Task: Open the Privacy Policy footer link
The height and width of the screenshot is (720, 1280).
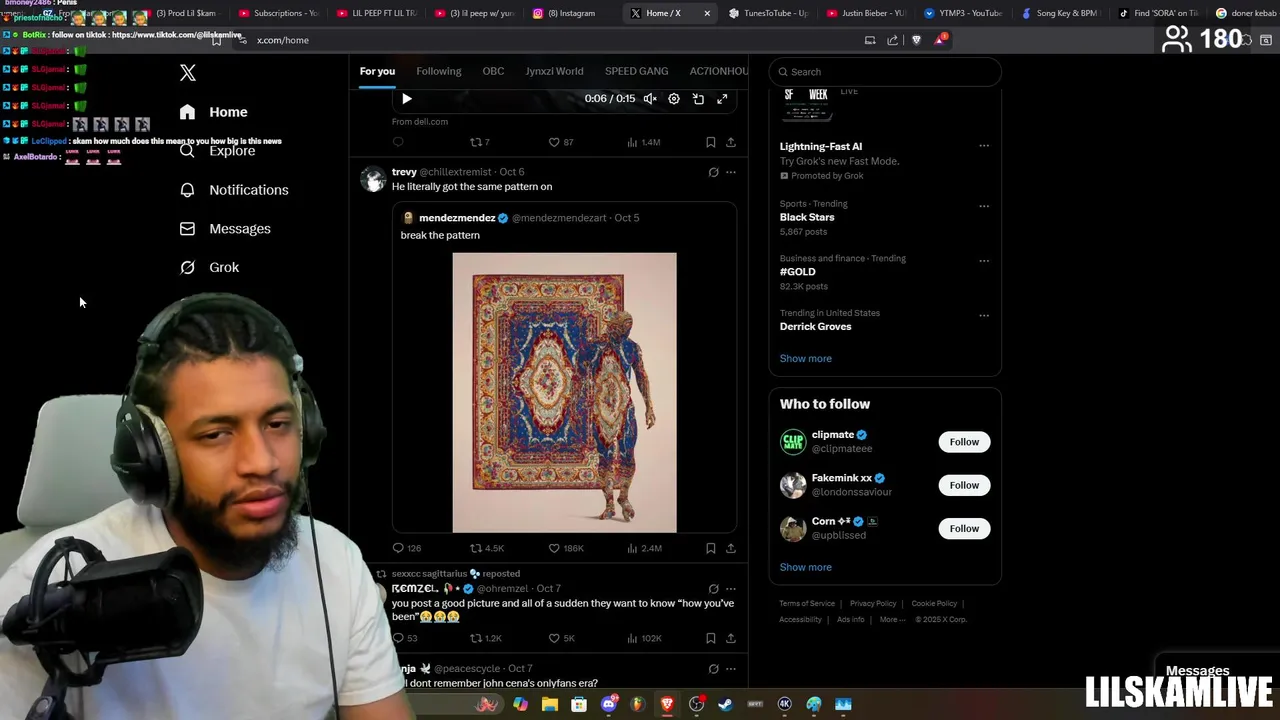Action: 873,604
